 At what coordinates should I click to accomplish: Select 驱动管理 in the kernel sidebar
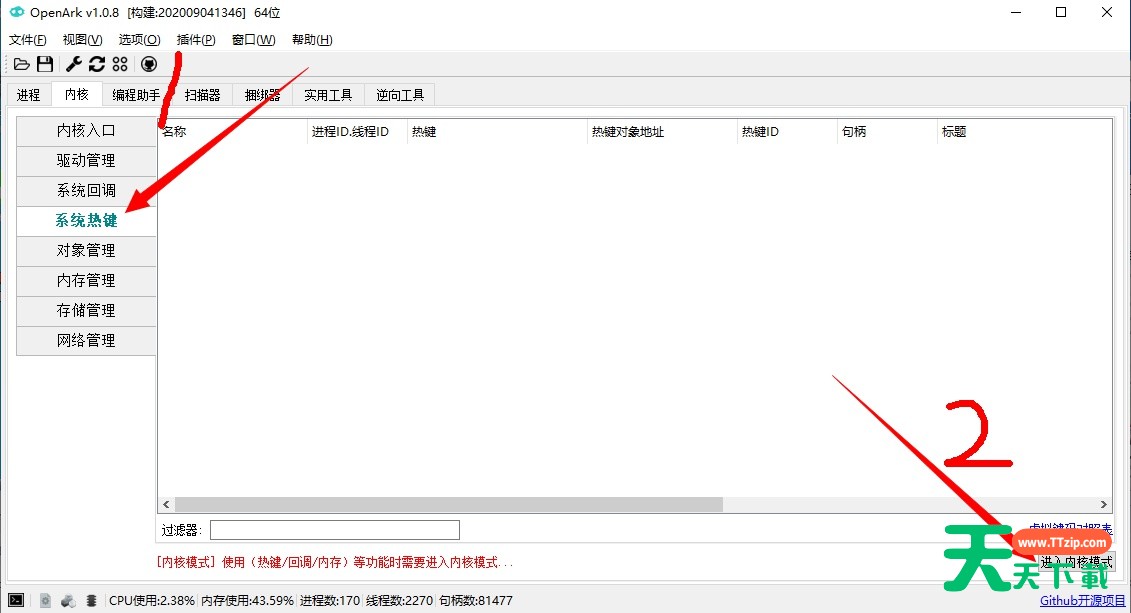(x=86, y=160)
